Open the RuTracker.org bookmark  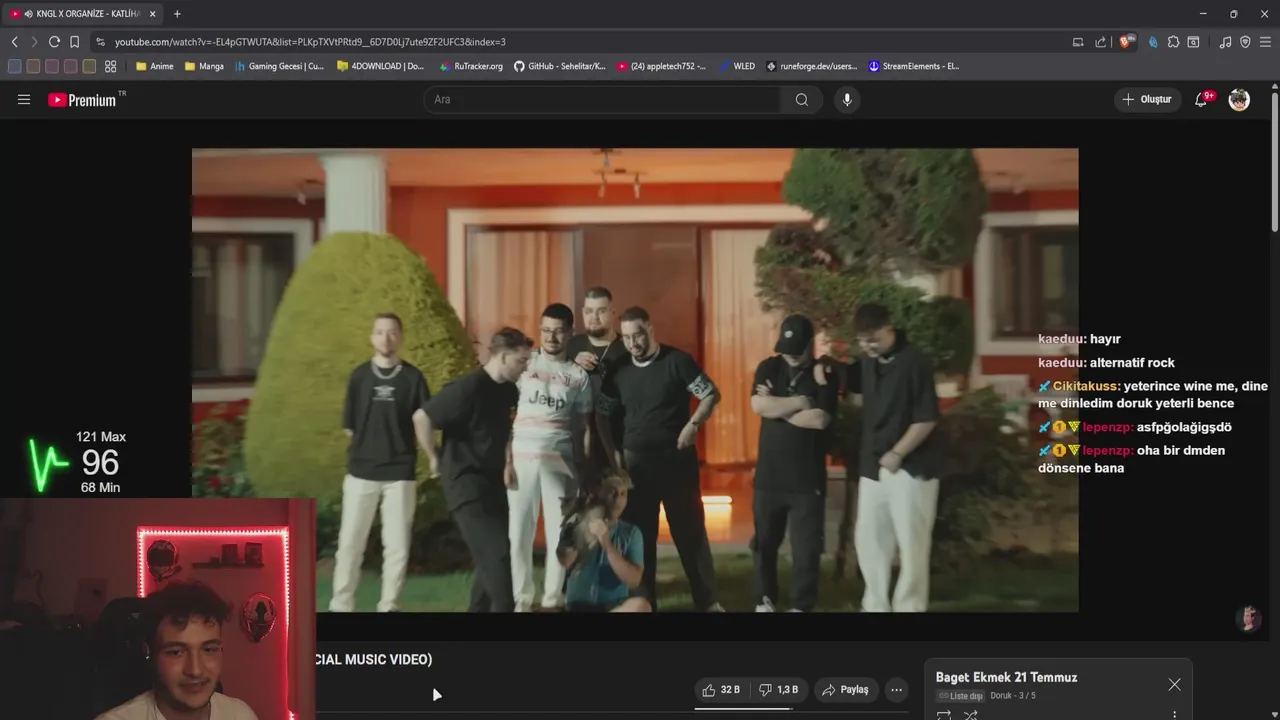pos(470,66)
